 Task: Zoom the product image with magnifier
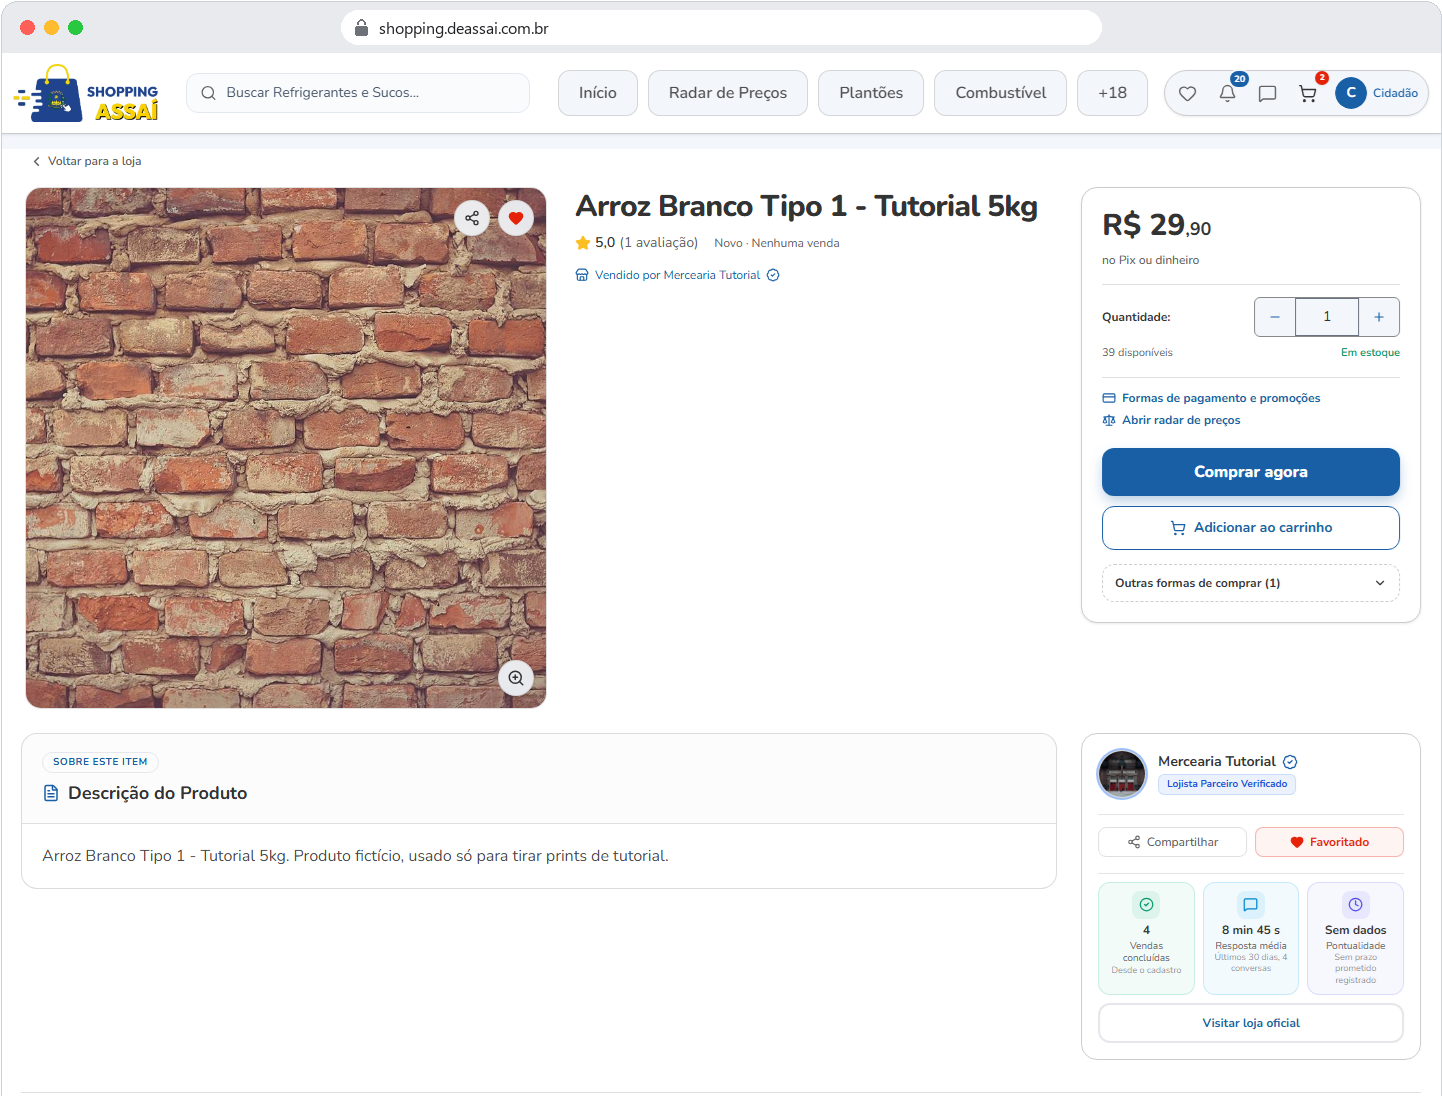click(516, 678)
